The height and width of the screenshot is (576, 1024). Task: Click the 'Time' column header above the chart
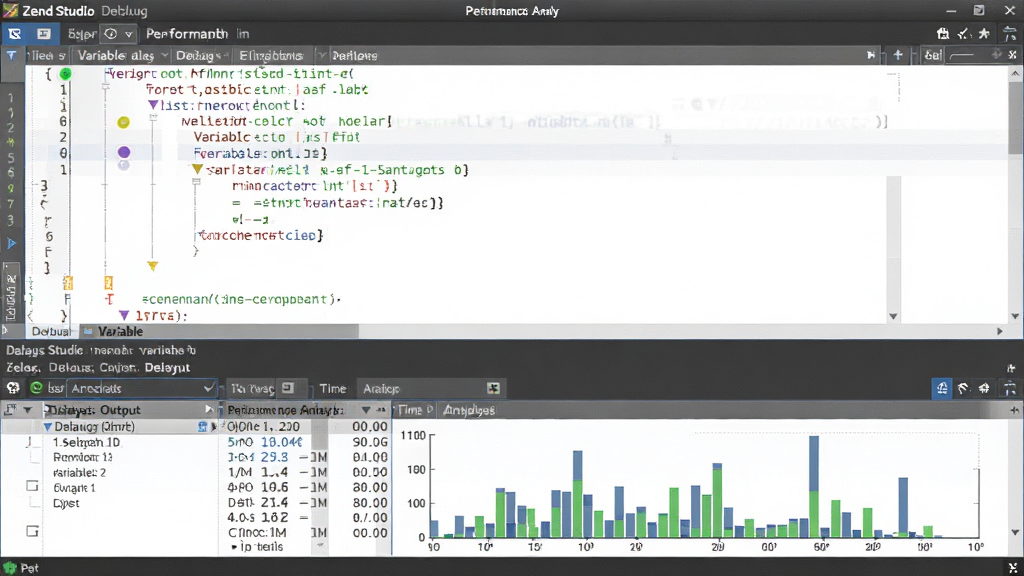(415, 410)
